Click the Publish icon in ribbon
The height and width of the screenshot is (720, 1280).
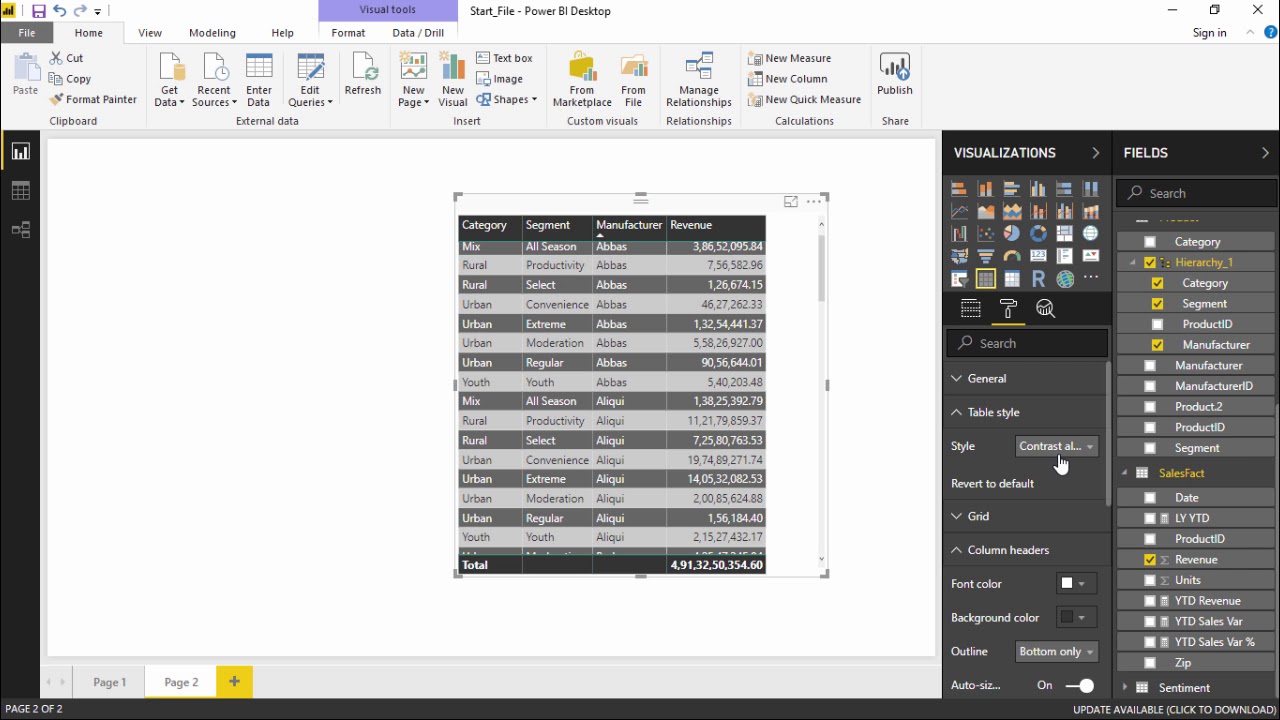coord(894,75)
